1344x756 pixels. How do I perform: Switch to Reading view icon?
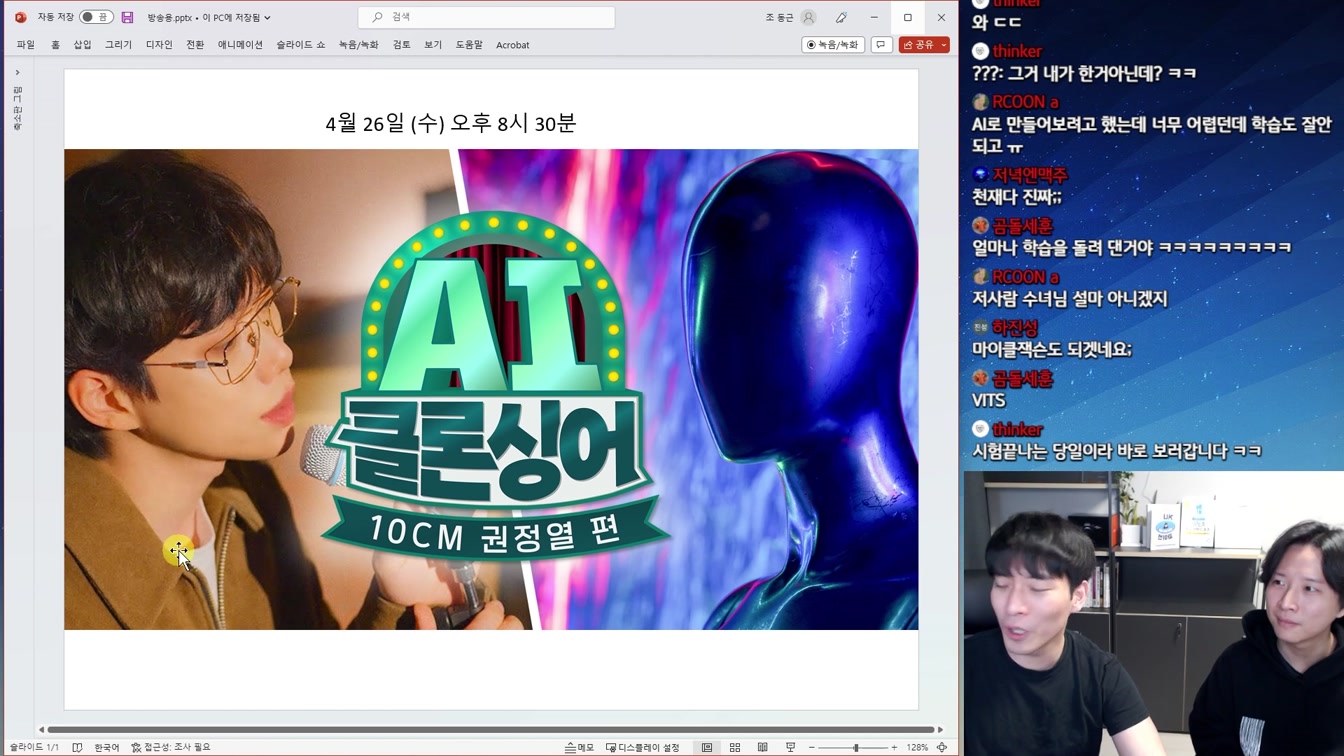pos(762,747)
